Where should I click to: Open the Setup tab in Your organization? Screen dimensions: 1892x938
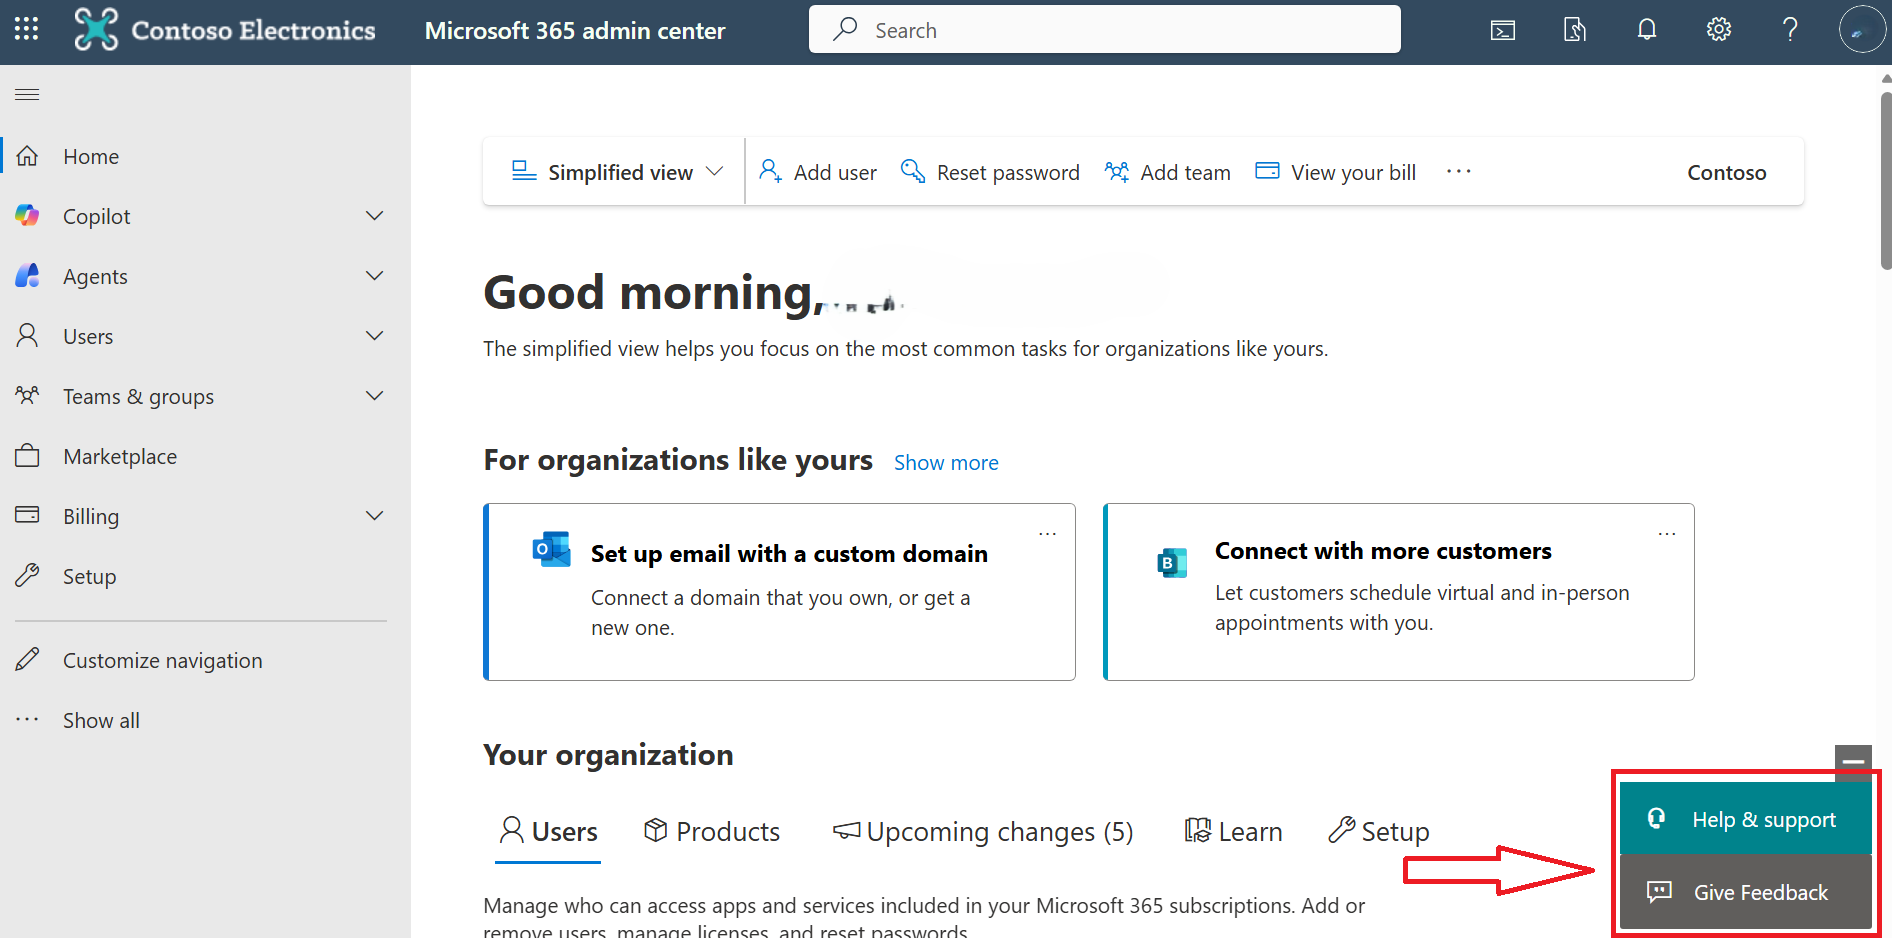(x=1379, y=832)
